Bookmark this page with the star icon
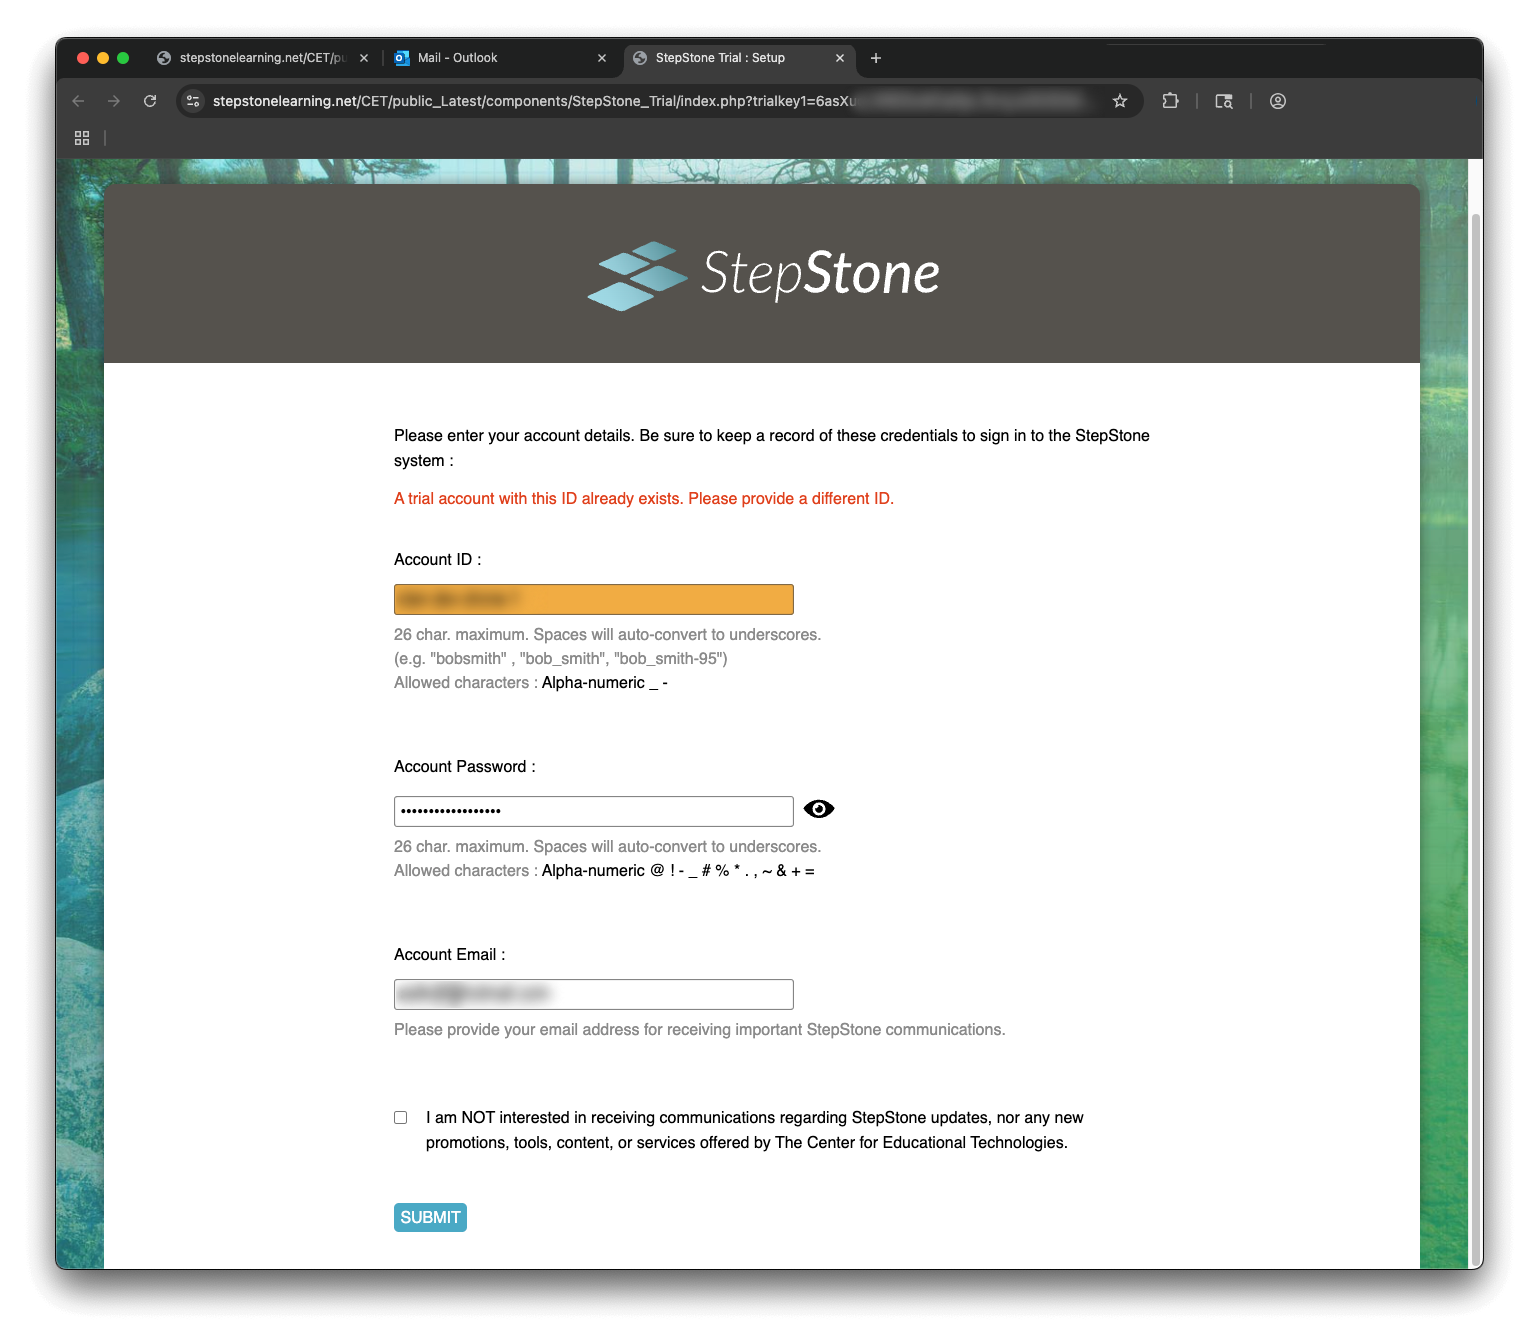This screenshot has height=1343, width=1539. (1120, 101)
